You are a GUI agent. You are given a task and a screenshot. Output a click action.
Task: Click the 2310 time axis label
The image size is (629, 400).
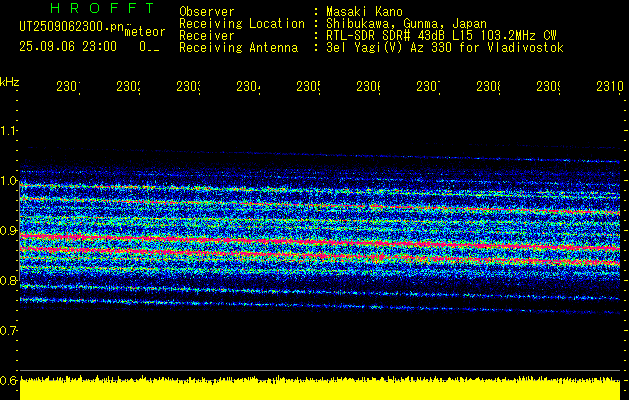click(x=610, y=86)
